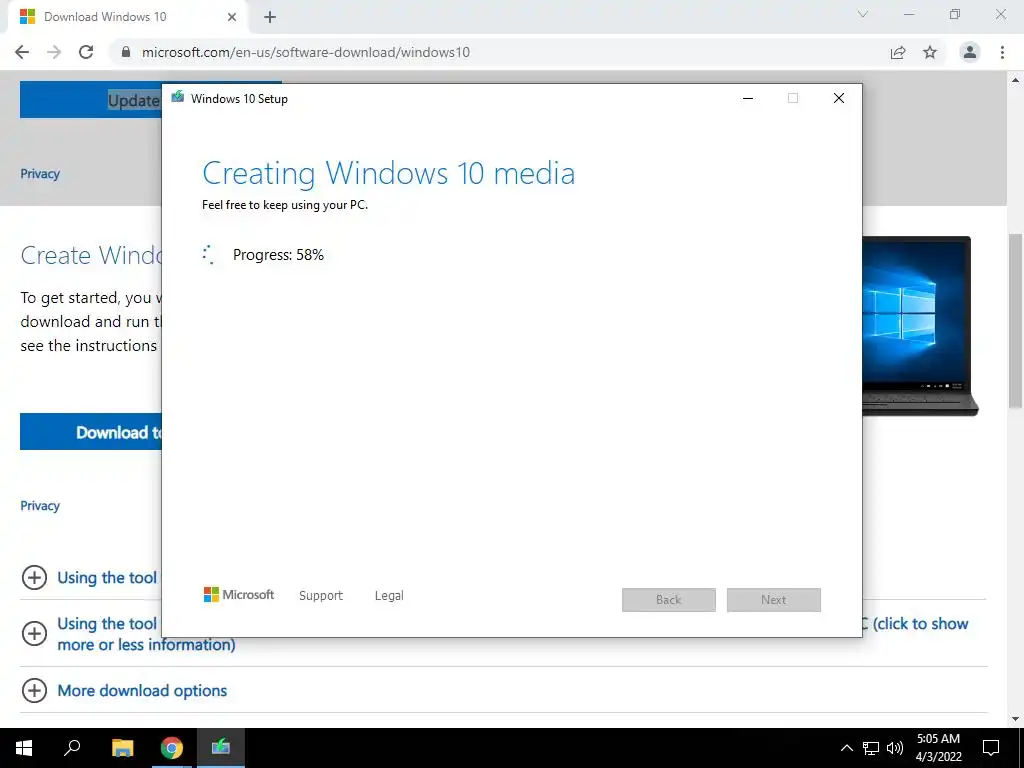Viewport: 1024px width, 768px height.
Task: Click the progress spinner indicator
Action: pos(208,255)
